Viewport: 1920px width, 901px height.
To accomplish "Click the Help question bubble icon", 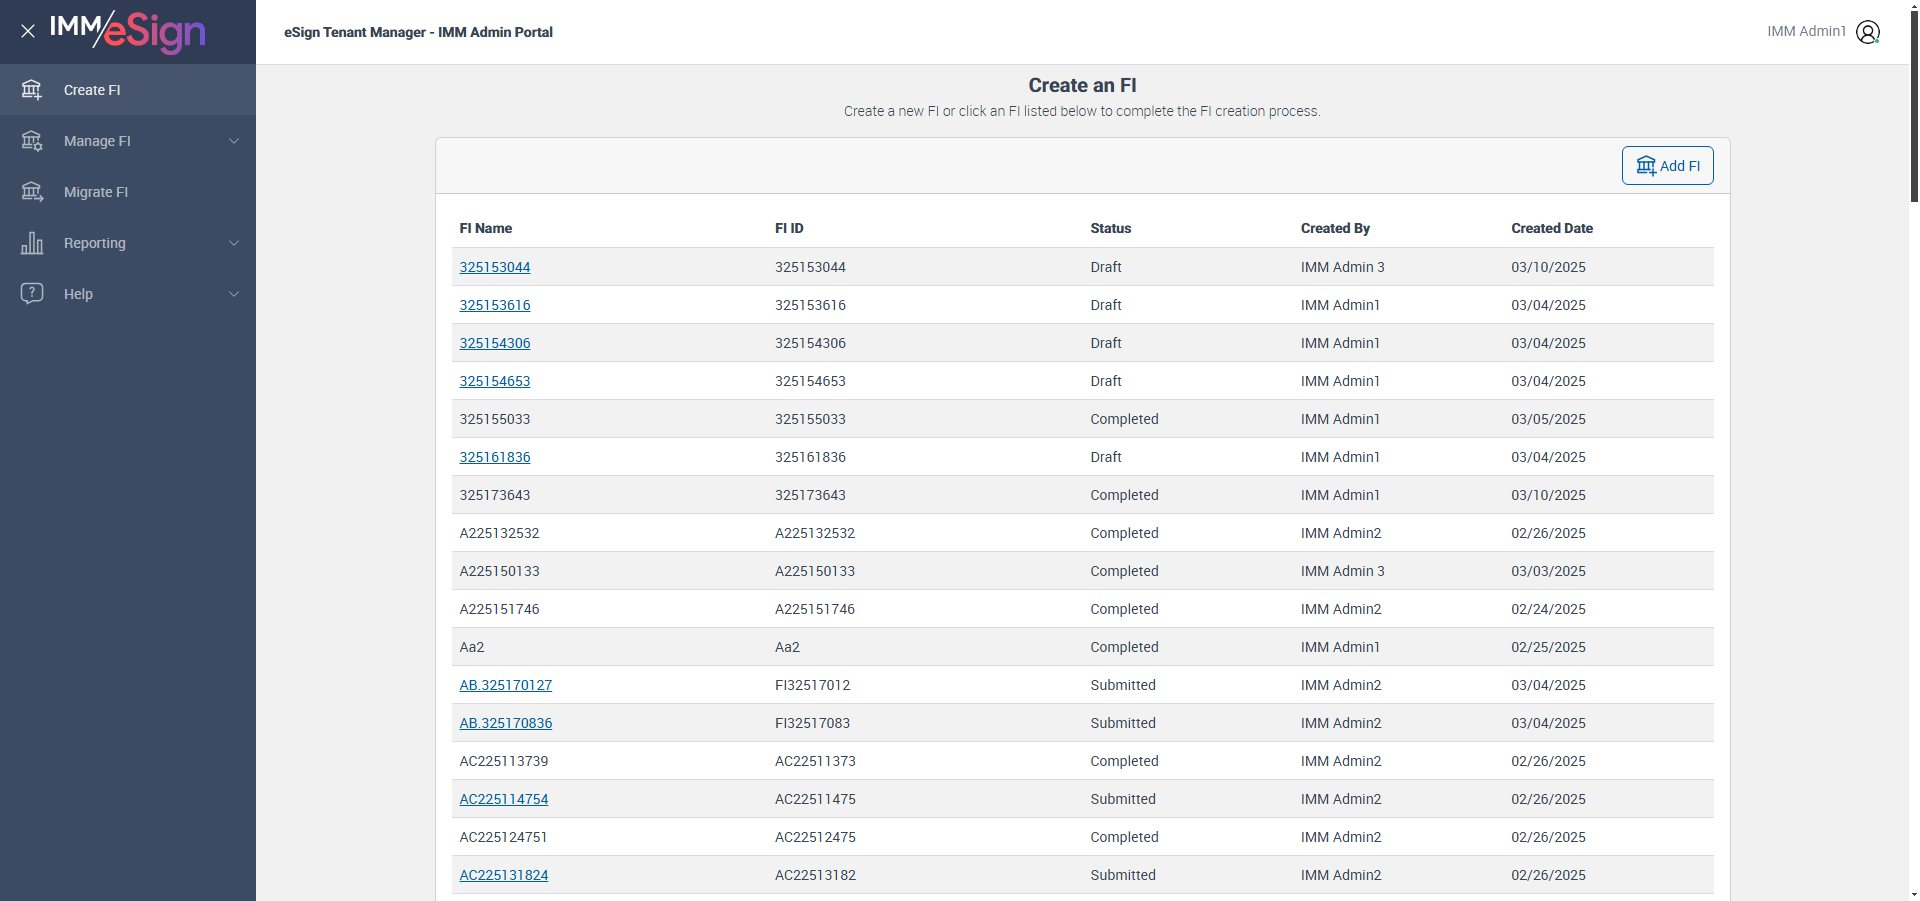I will click(32, 294).
